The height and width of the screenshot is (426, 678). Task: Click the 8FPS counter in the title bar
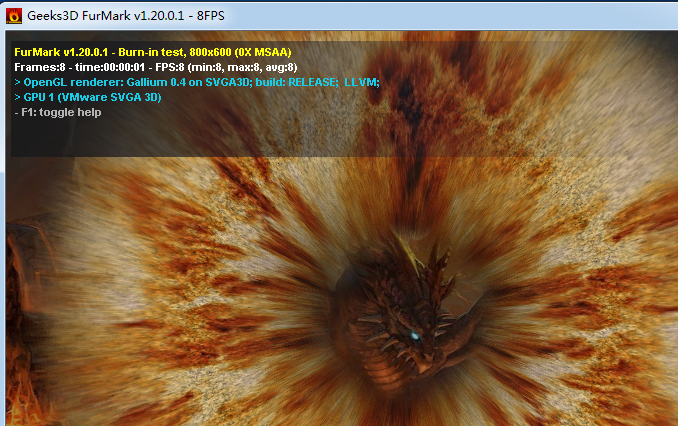click(x=211, y=16)
